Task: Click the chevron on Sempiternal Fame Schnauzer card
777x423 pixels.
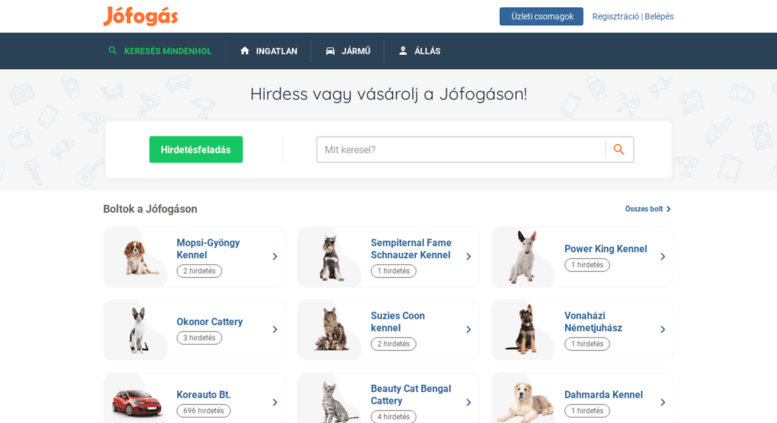Action: 469,257
